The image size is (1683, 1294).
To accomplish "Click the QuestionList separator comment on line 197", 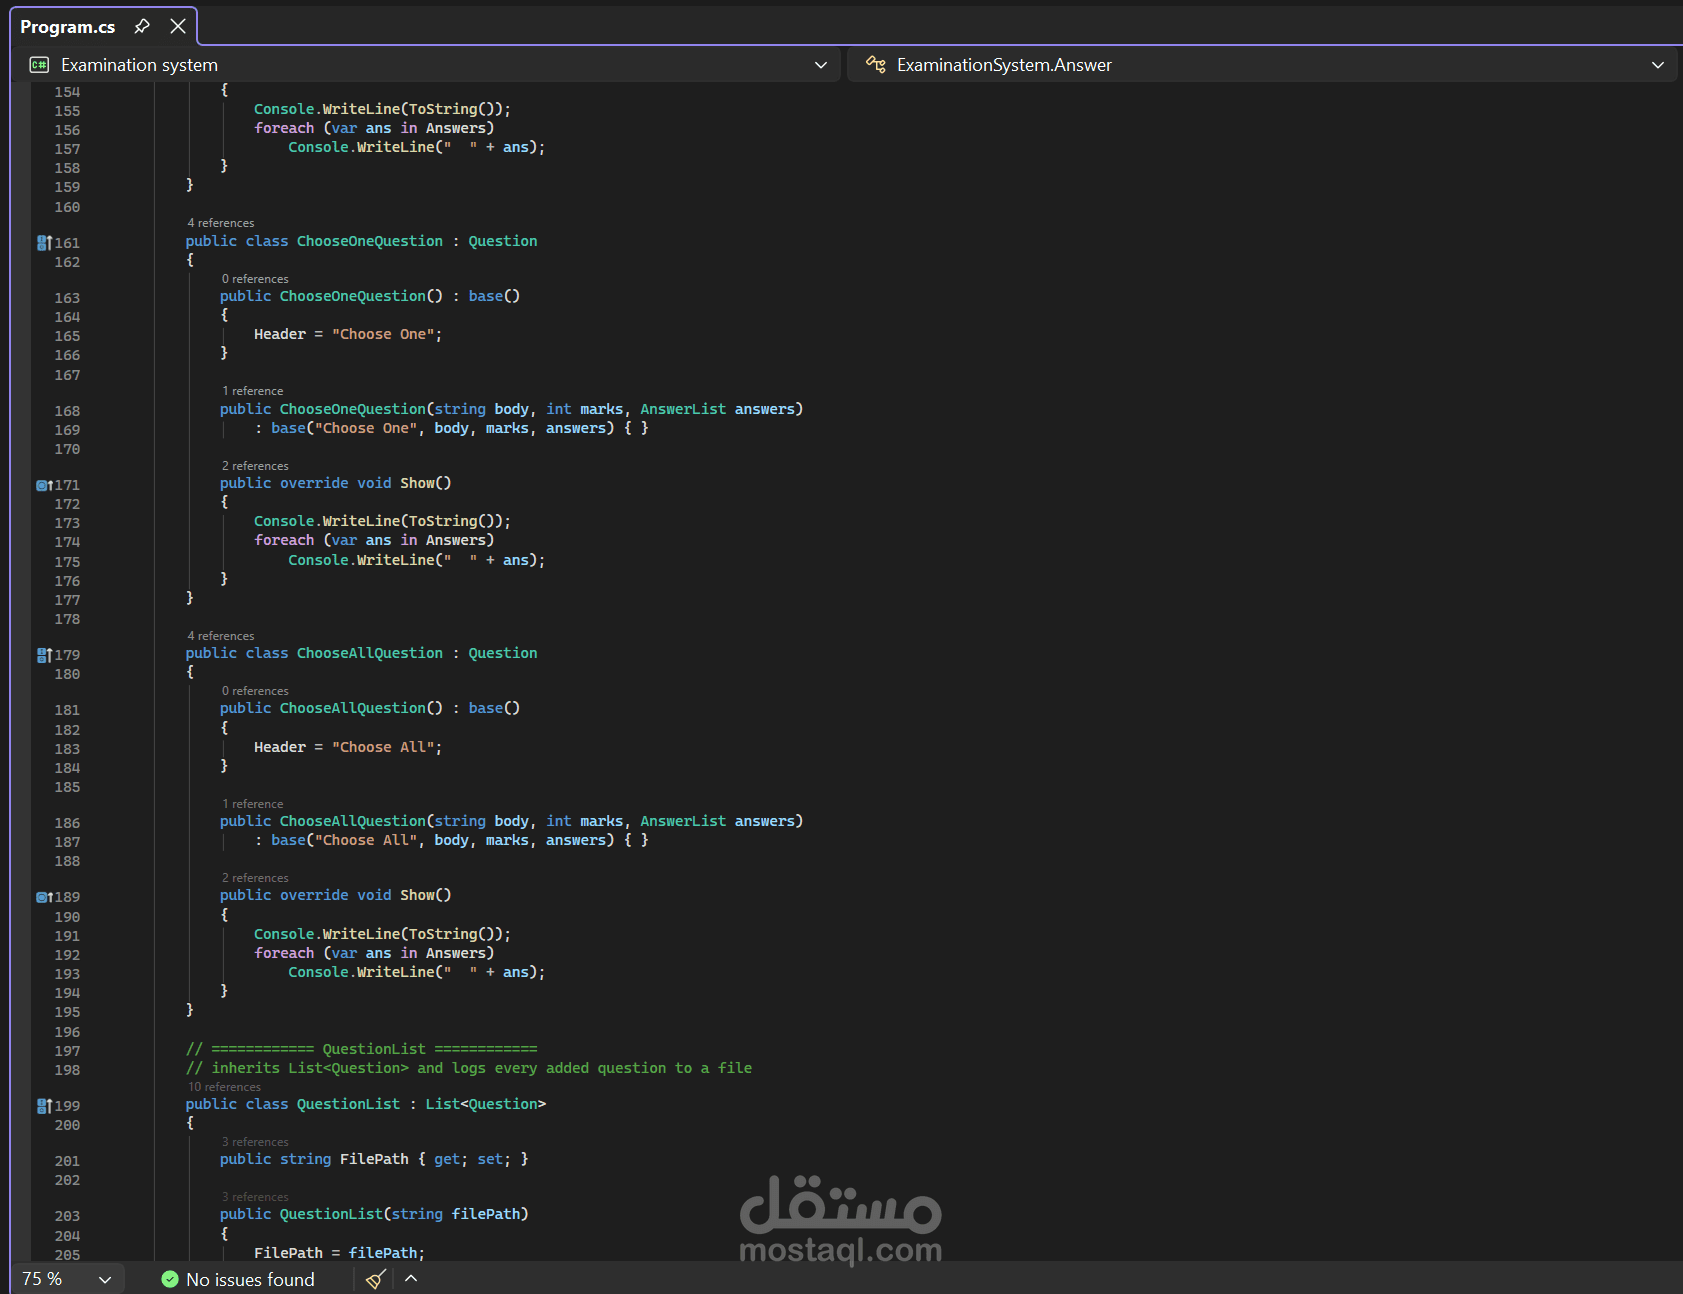I will click(362, 1049).
